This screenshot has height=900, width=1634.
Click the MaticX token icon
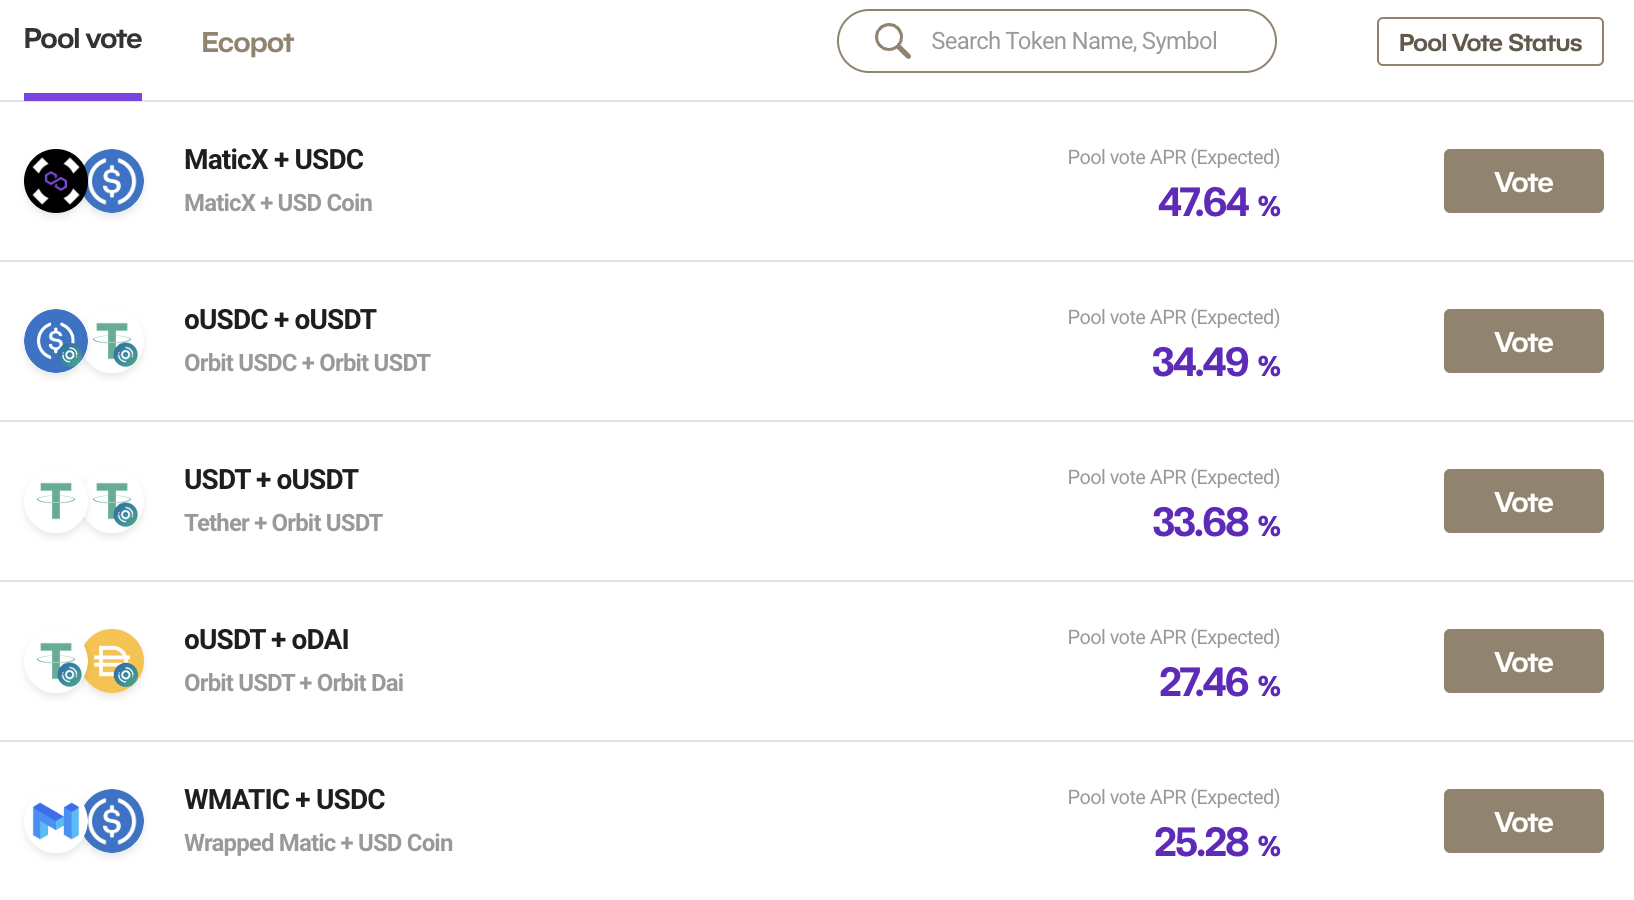click(x=55, y=181)
